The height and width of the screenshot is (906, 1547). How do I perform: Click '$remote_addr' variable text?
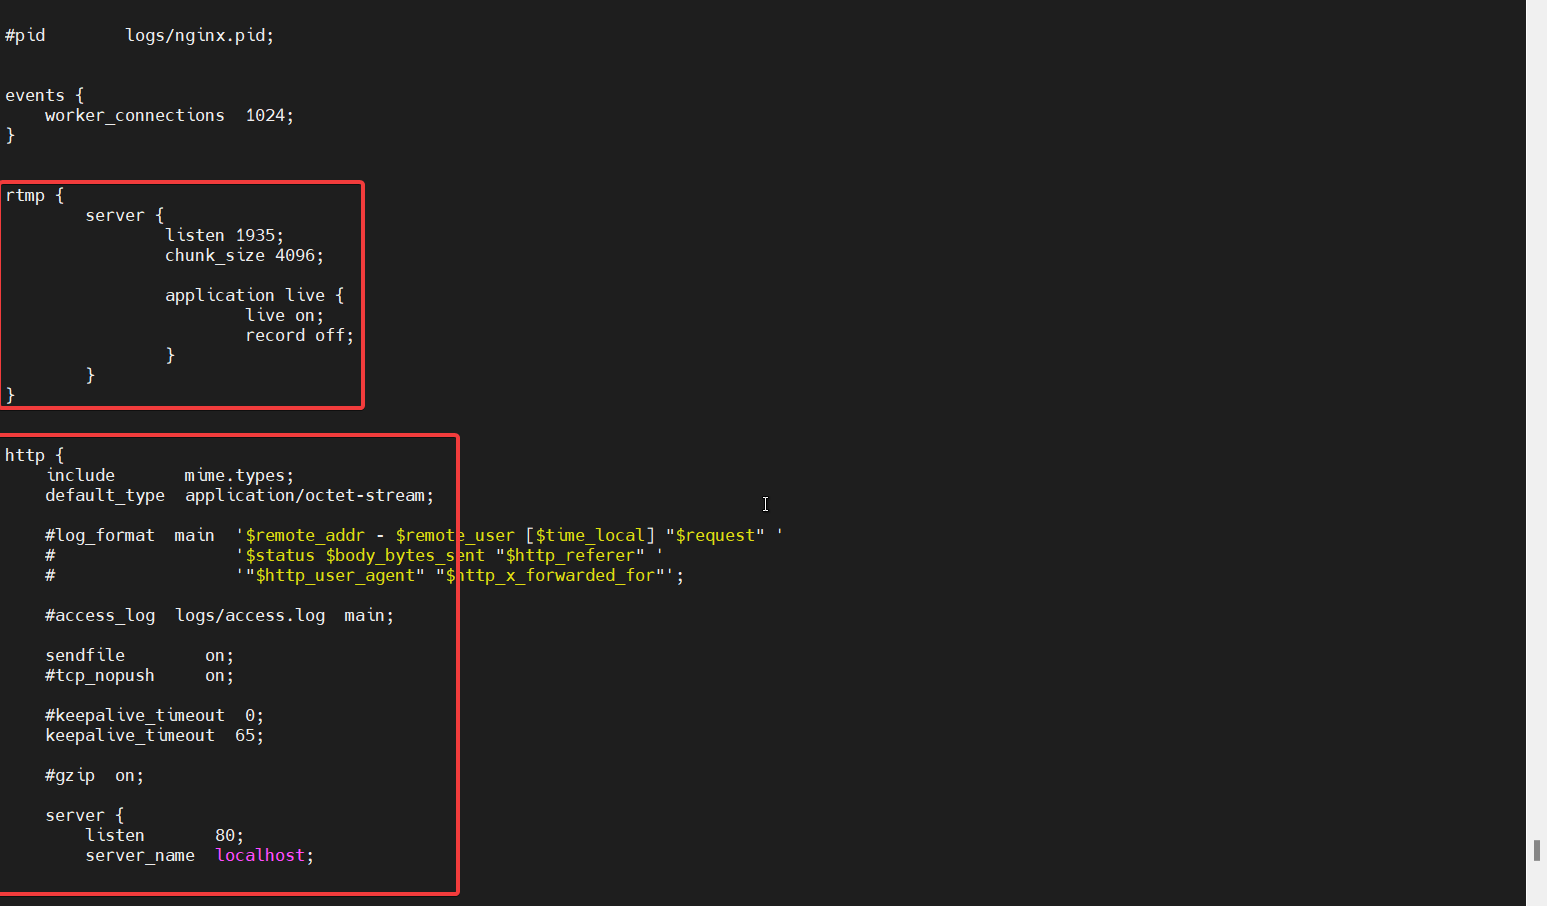305,535
